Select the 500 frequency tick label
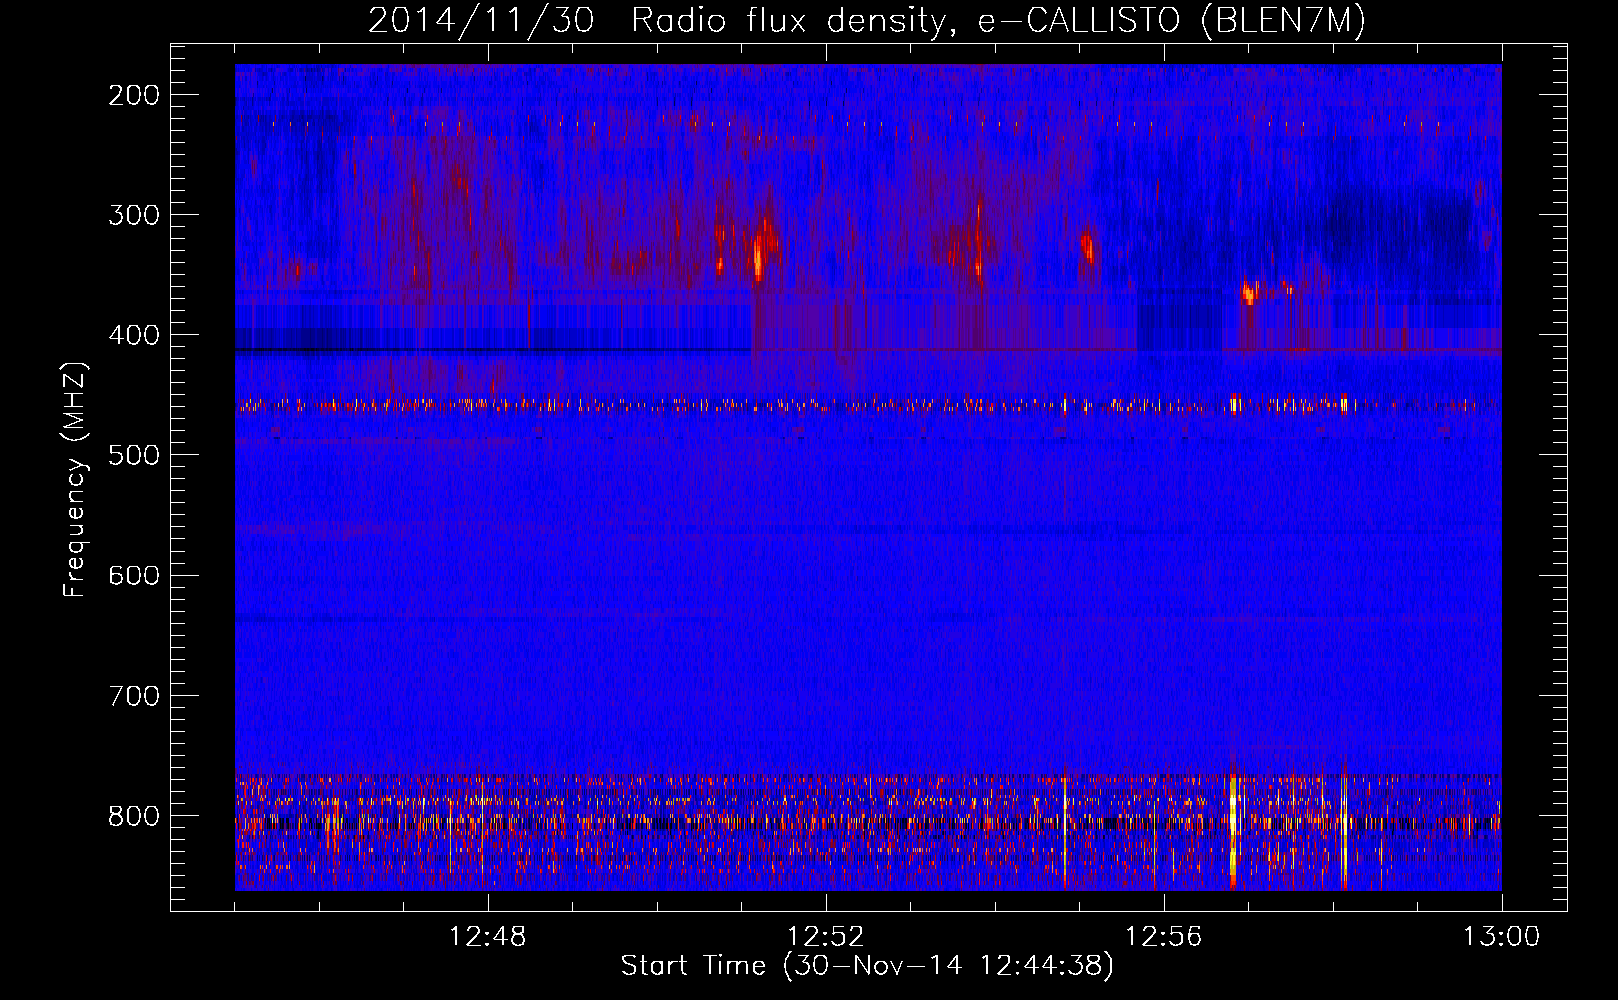Image resolution: width=1618 pixels, height=1000 pixels. tap(134, 455)
